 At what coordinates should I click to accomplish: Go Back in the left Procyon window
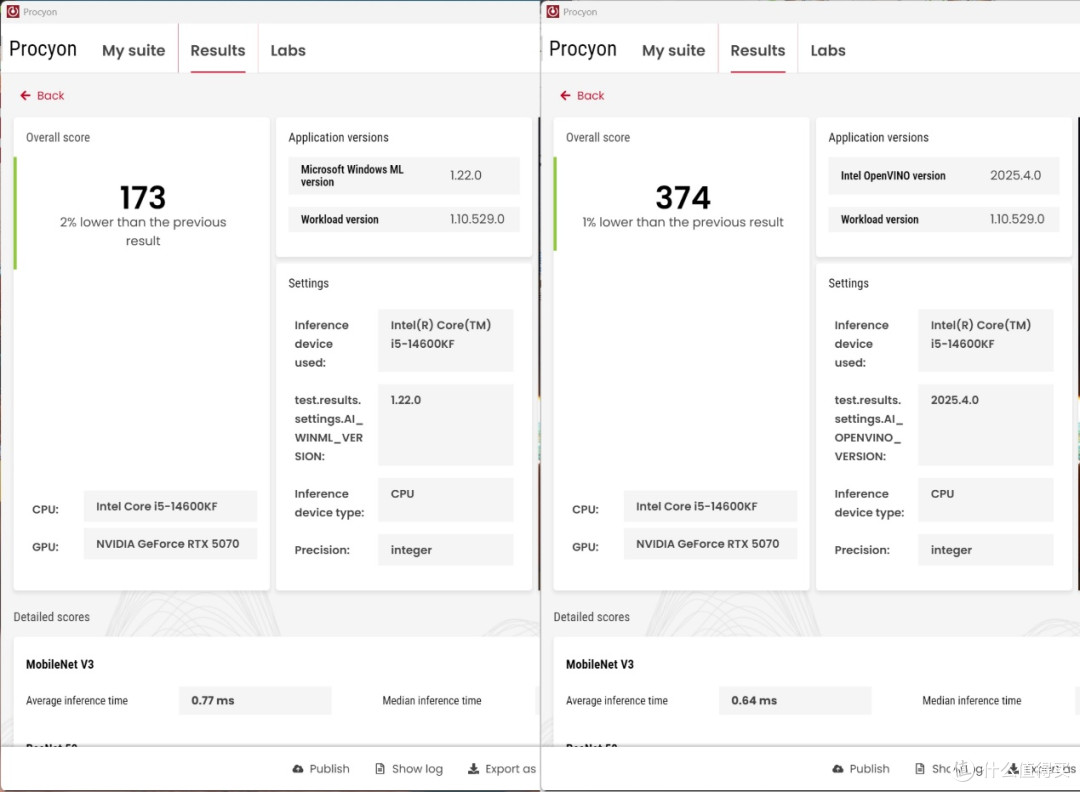pyautogui.click(x=42, y=96)
